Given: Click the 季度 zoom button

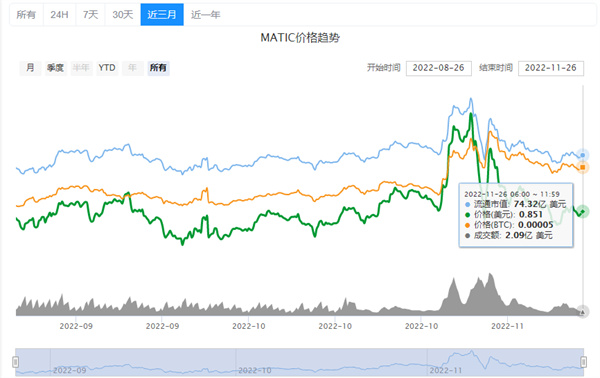Looking at the screenshot, I should pos(55,68).
